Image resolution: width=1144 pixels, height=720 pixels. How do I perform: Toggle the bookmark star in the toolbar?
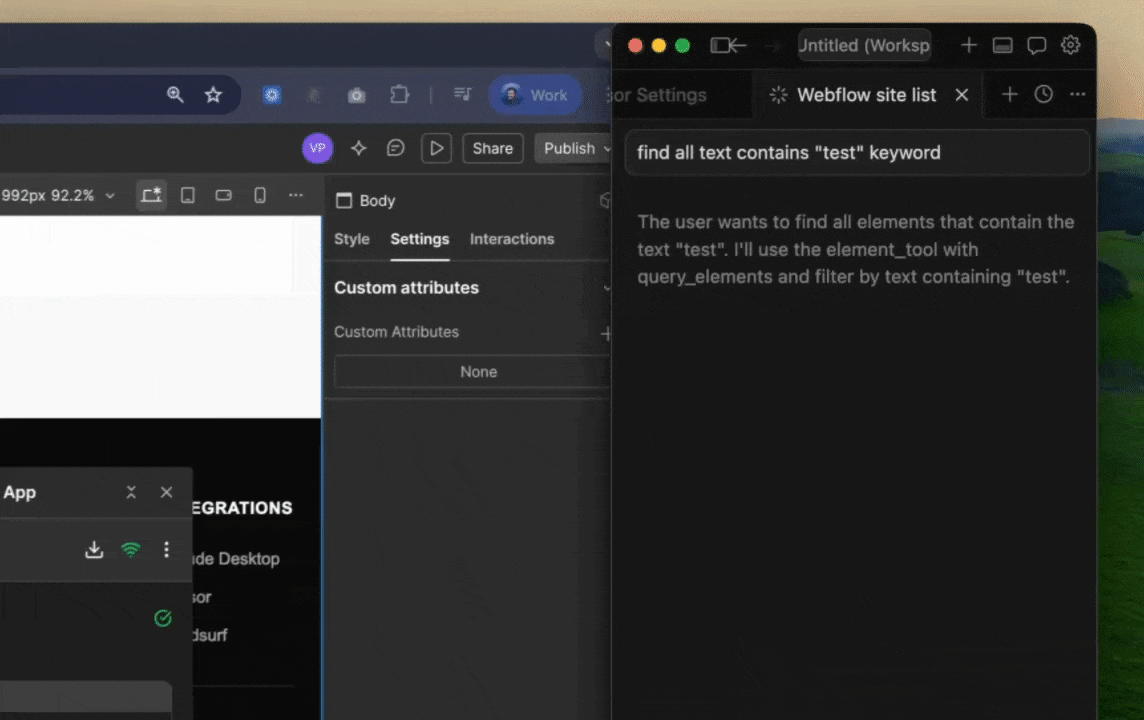[x=213, y=94]
